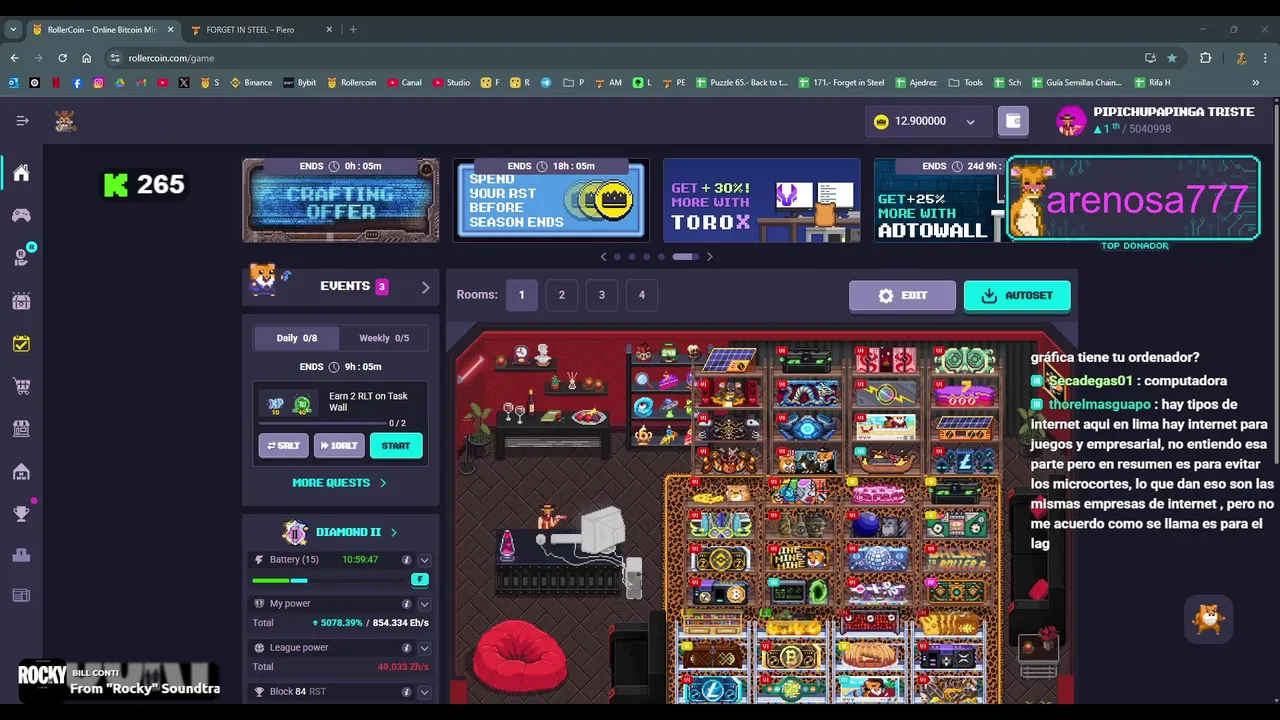Viewport: 1280px width, 720px height.
Task: Open the Telegram bookmark icon
Action: tap(546, 83)
